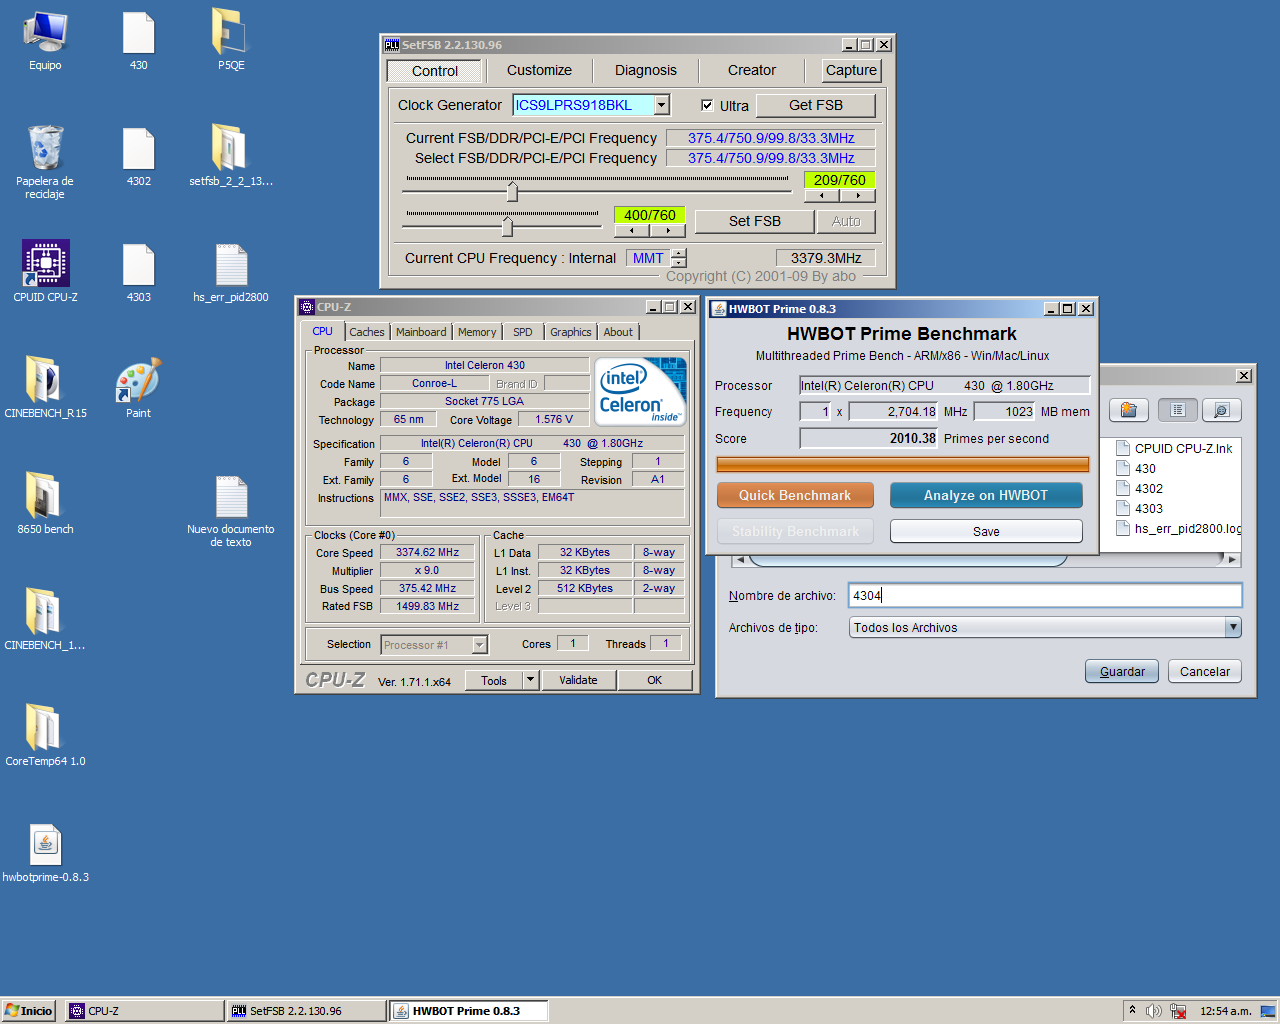Open the Processor #1 selection dropdown
The width and height of the screenshot is (1280, 1024).
(x=479, y=645)
